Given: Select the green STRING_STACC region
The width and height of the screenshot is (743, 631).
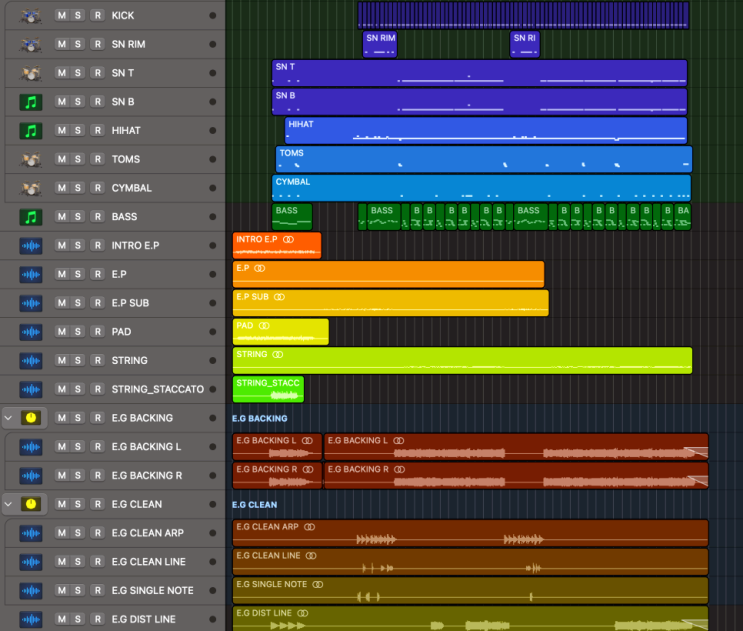Looking at the screenshot, I should (268, 389).
